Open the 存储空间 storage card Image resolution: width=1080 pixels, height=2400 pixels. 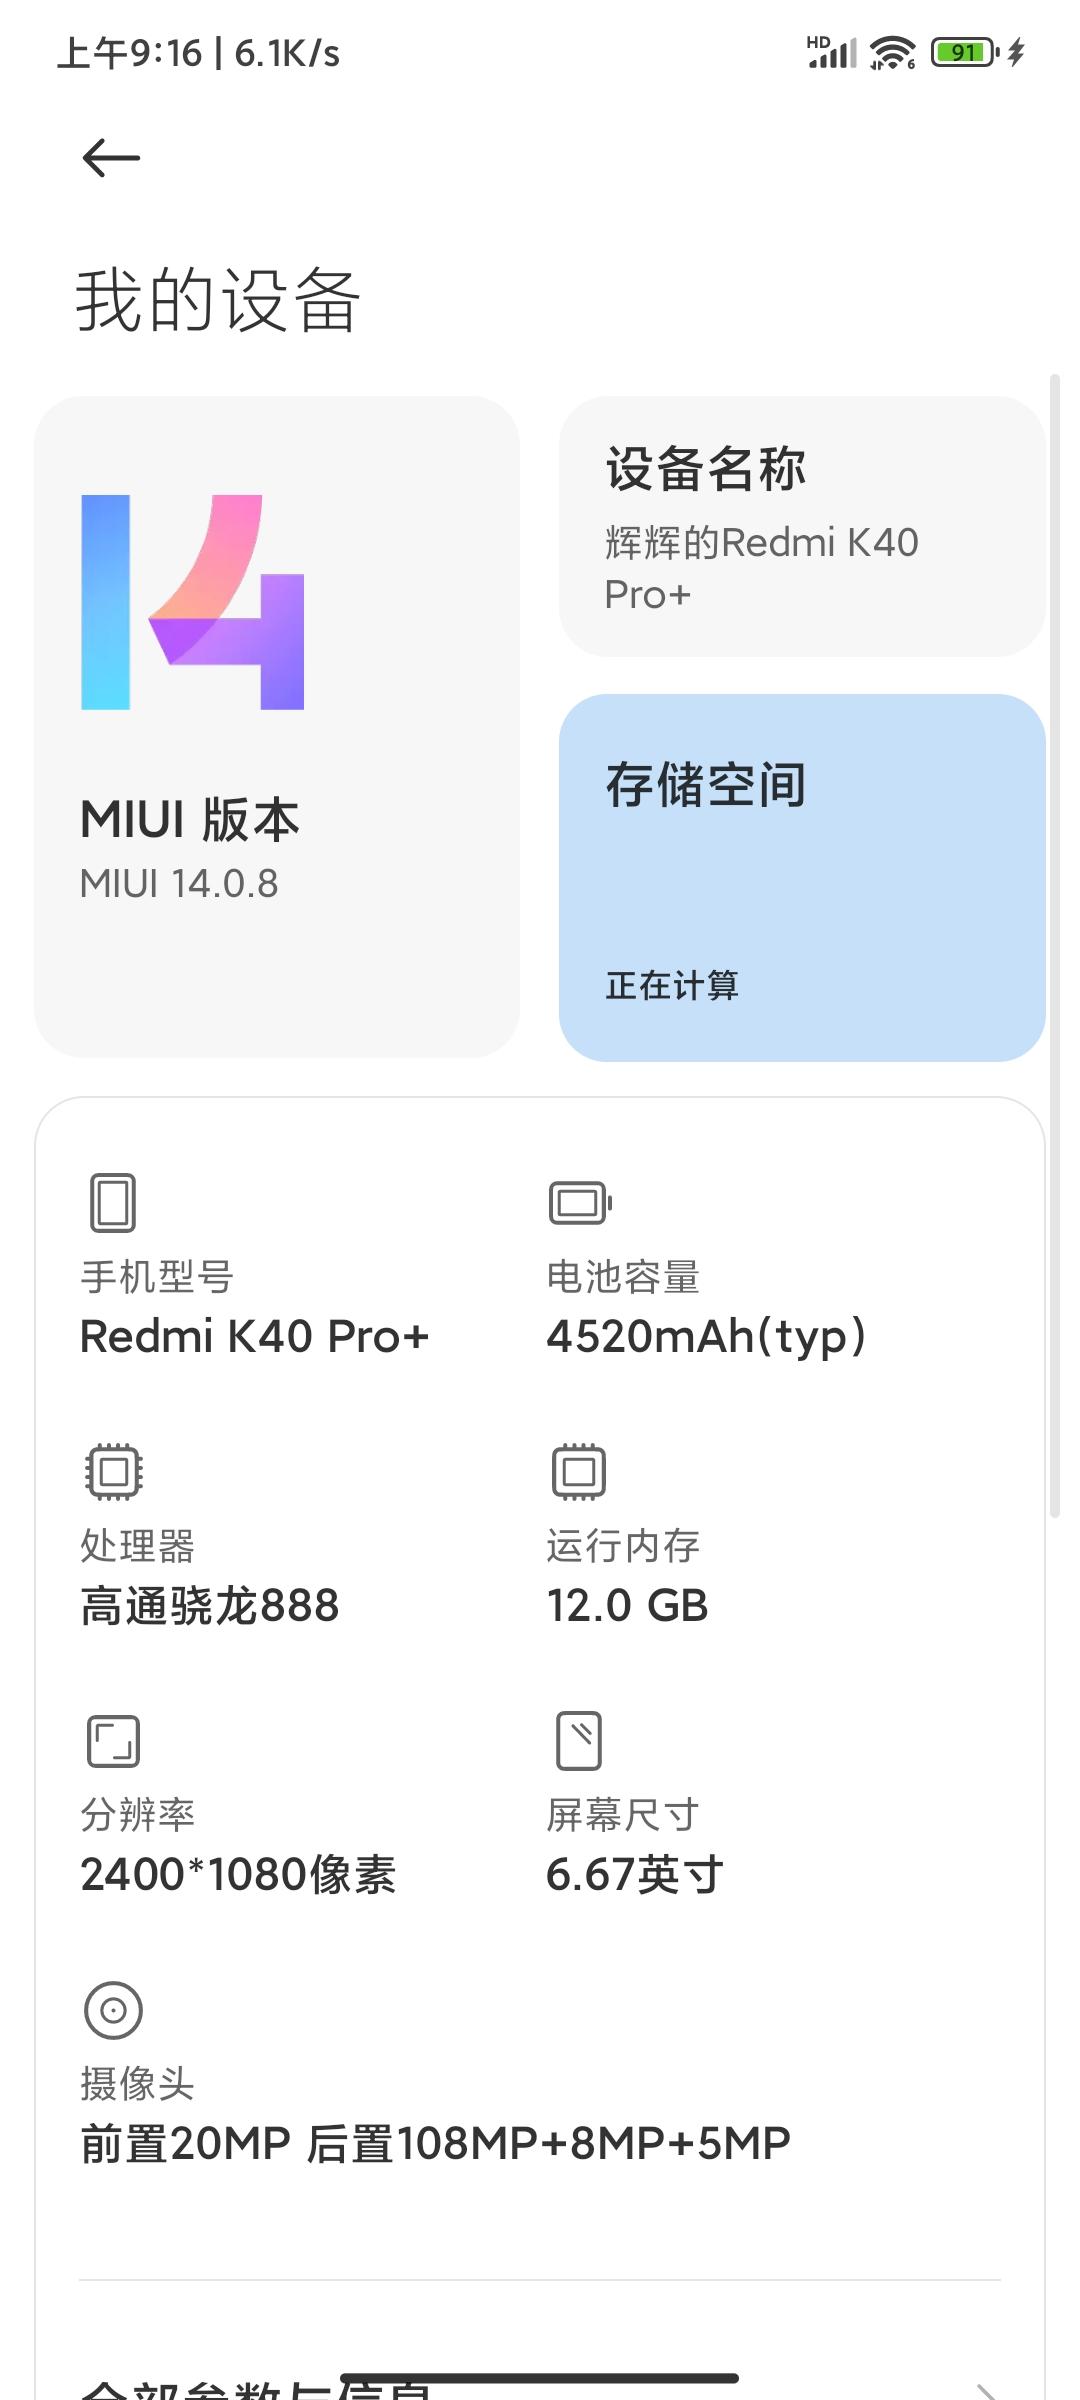[x=802, y=877]
